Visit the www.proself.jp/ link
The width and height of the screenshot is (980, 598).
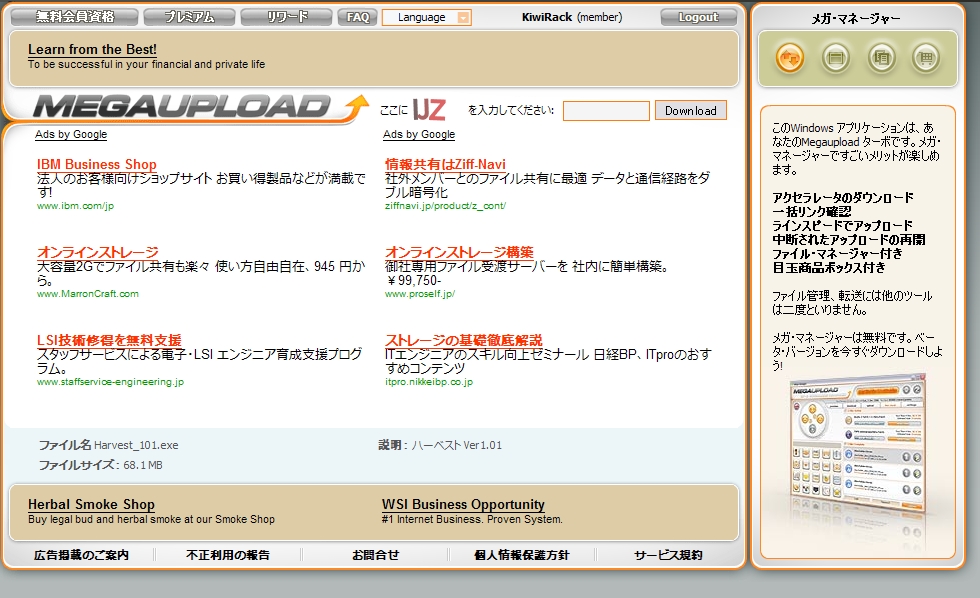click(x=420, y=294)
